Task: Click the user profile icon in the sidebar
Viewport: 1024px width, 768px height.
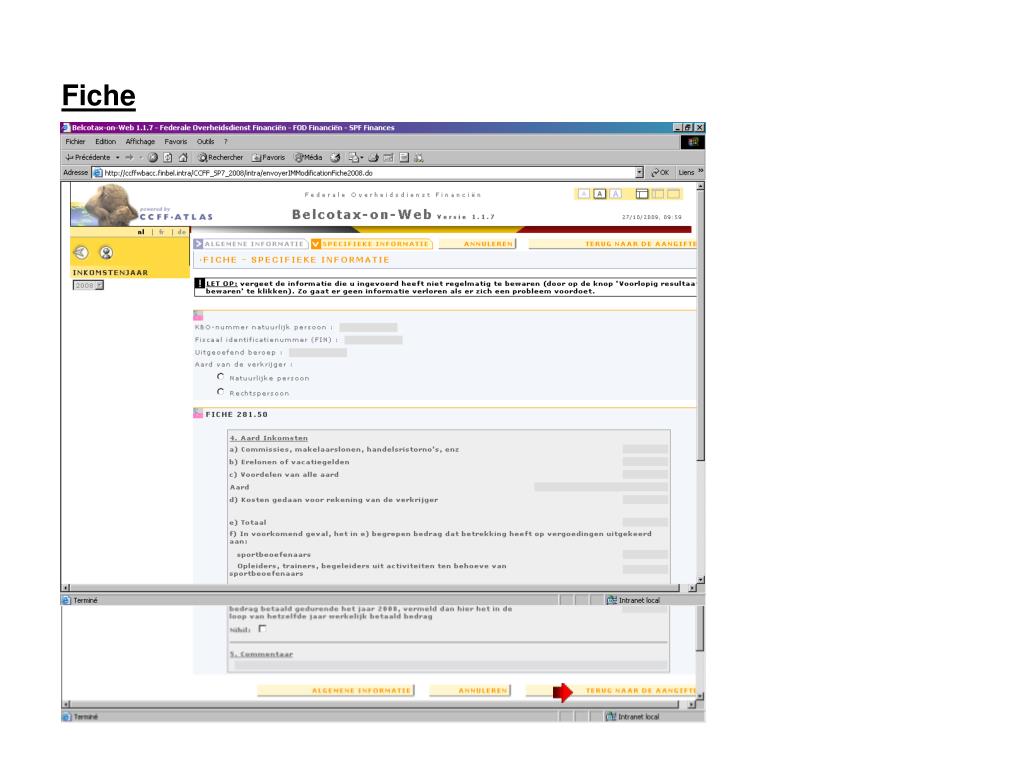Action: [x=106, y=252]
